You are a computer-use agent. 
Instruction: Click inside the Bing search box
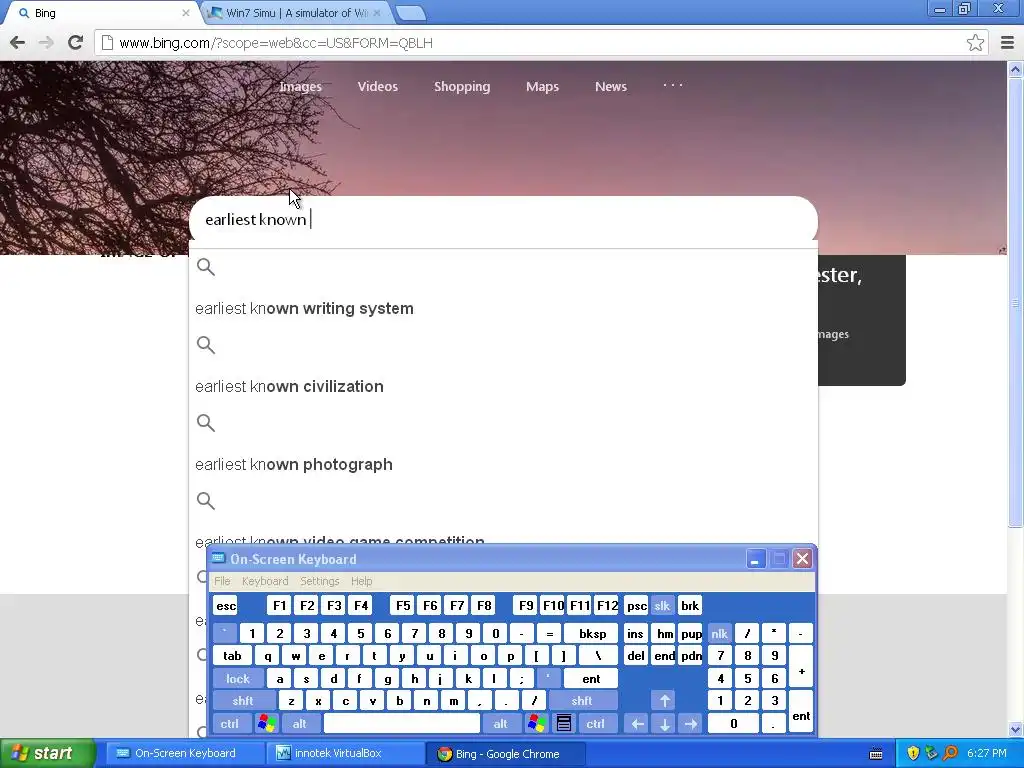[x=503, y=219]
